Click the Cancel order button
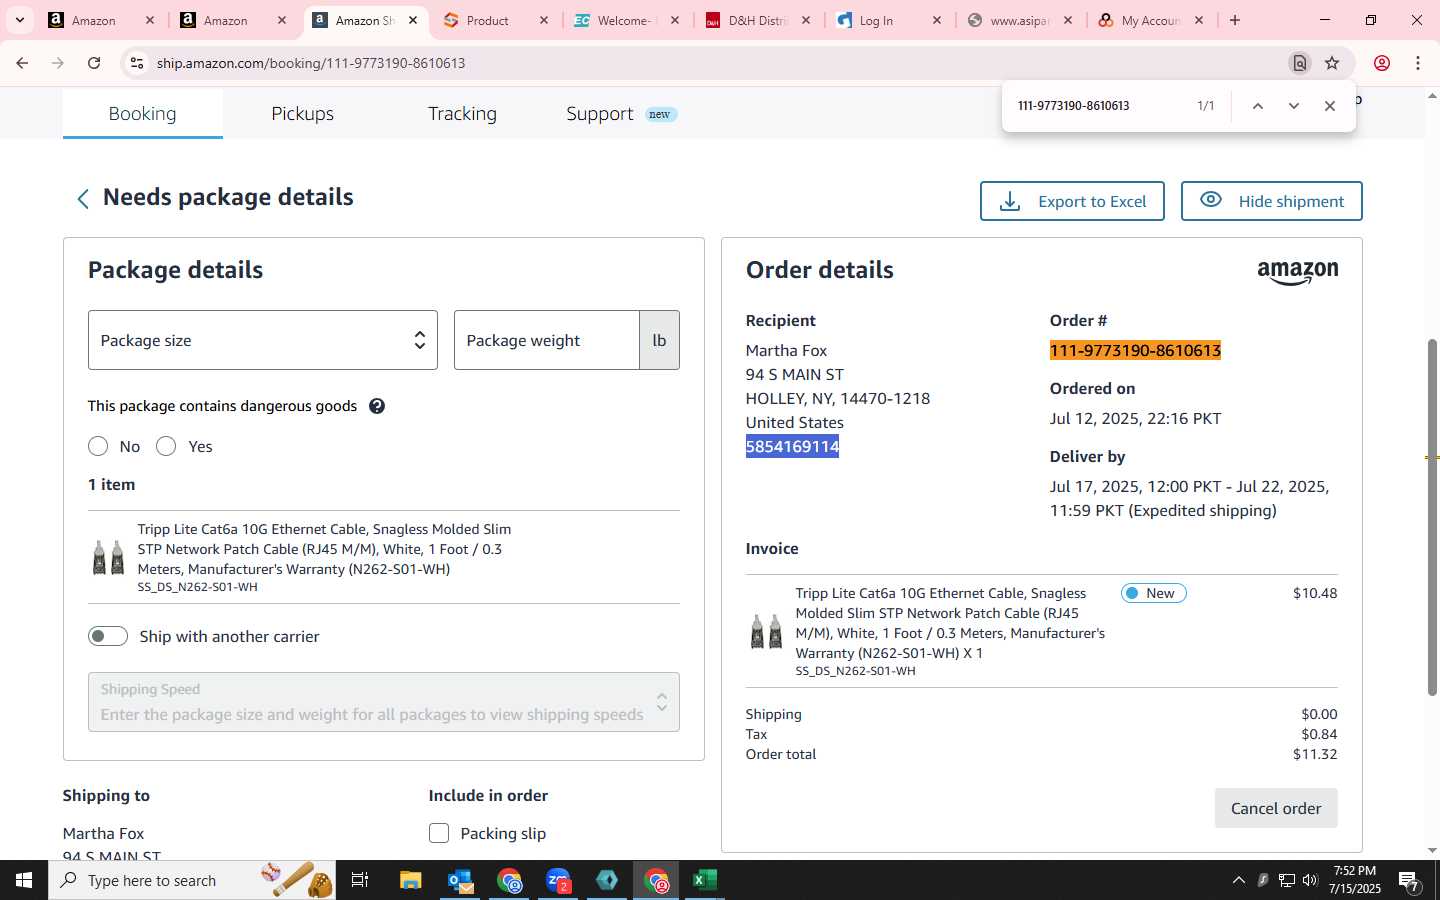The image size is (1440, 900). tap(1276, 808)
